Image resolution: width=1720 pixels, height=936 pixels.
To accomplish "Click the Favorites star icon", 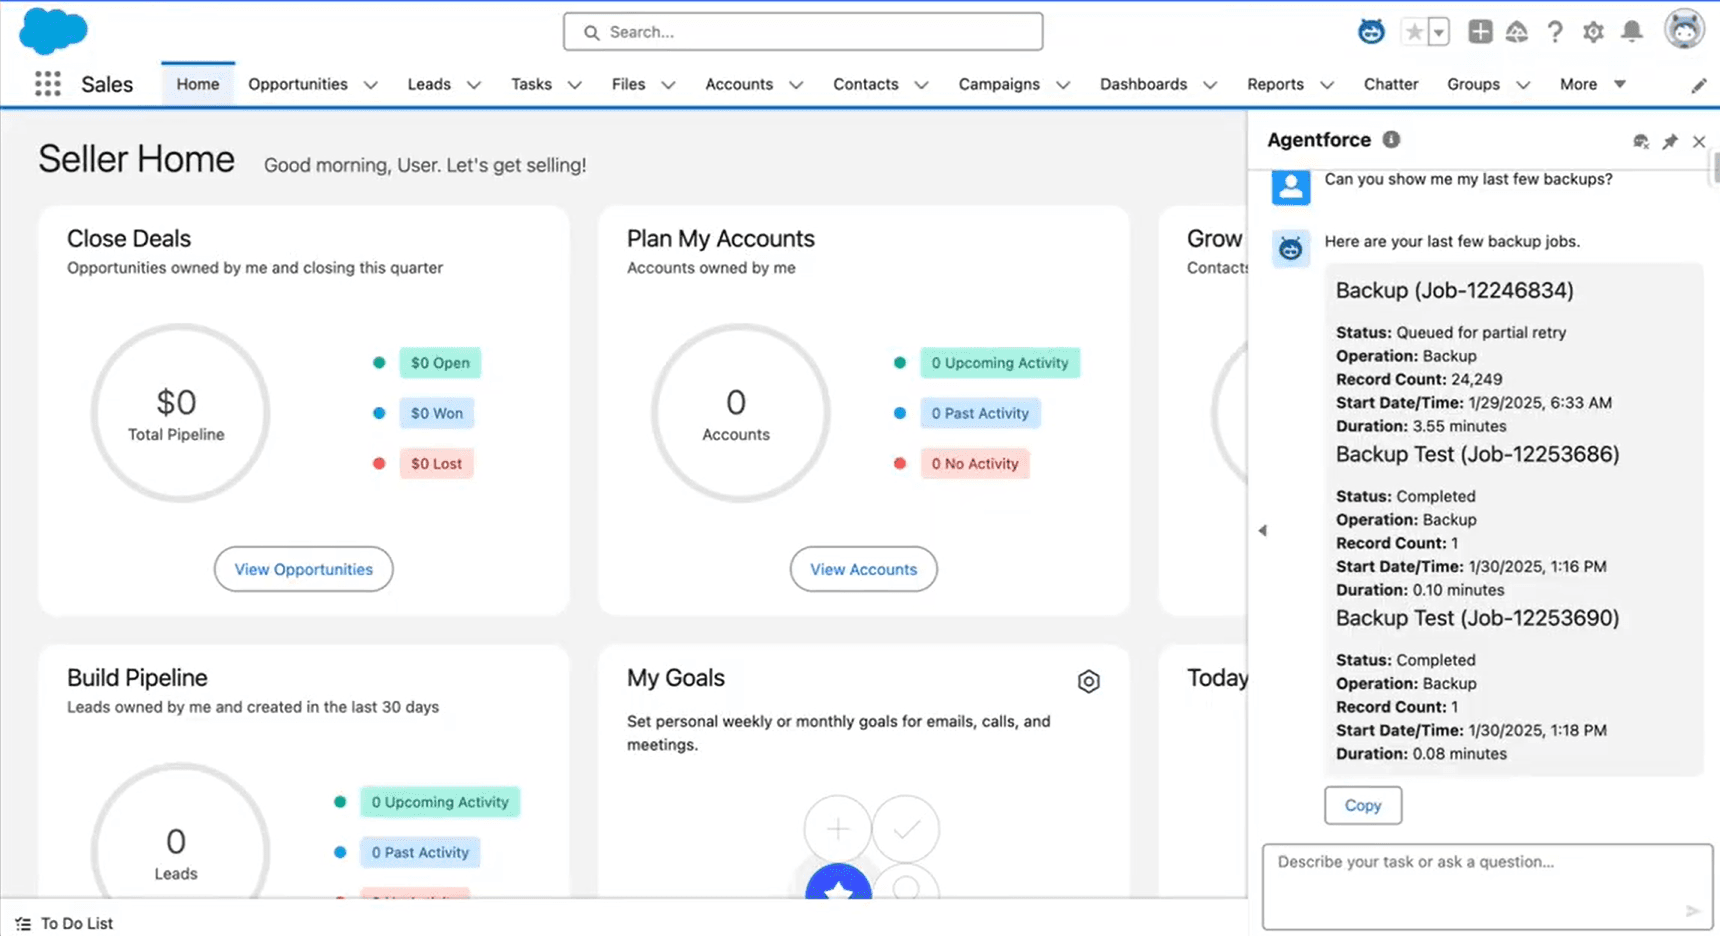I will 1414,32.
